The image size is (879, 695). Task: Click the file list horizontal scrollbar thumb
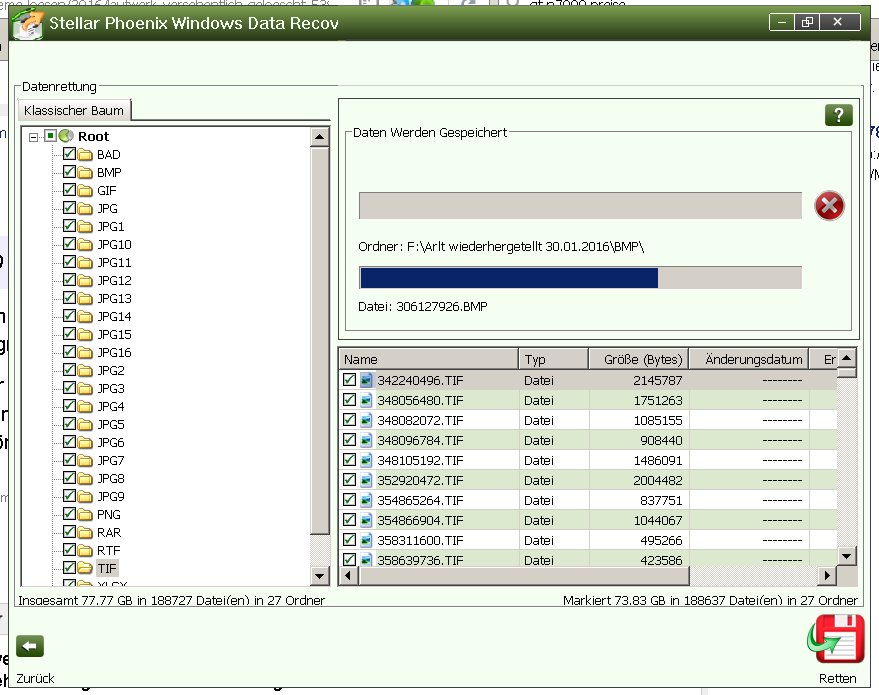tap(524, 576)
